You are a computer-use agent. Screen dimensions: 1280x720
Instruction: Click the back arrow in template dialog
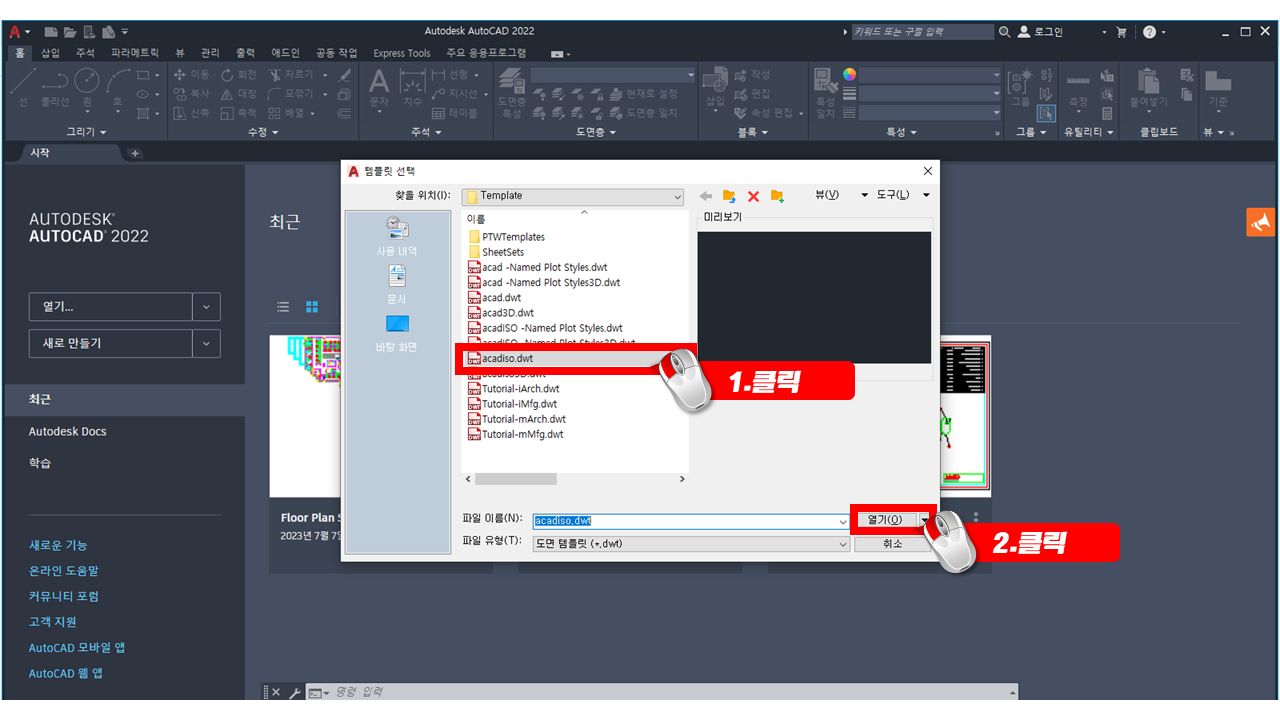point(706,196)
